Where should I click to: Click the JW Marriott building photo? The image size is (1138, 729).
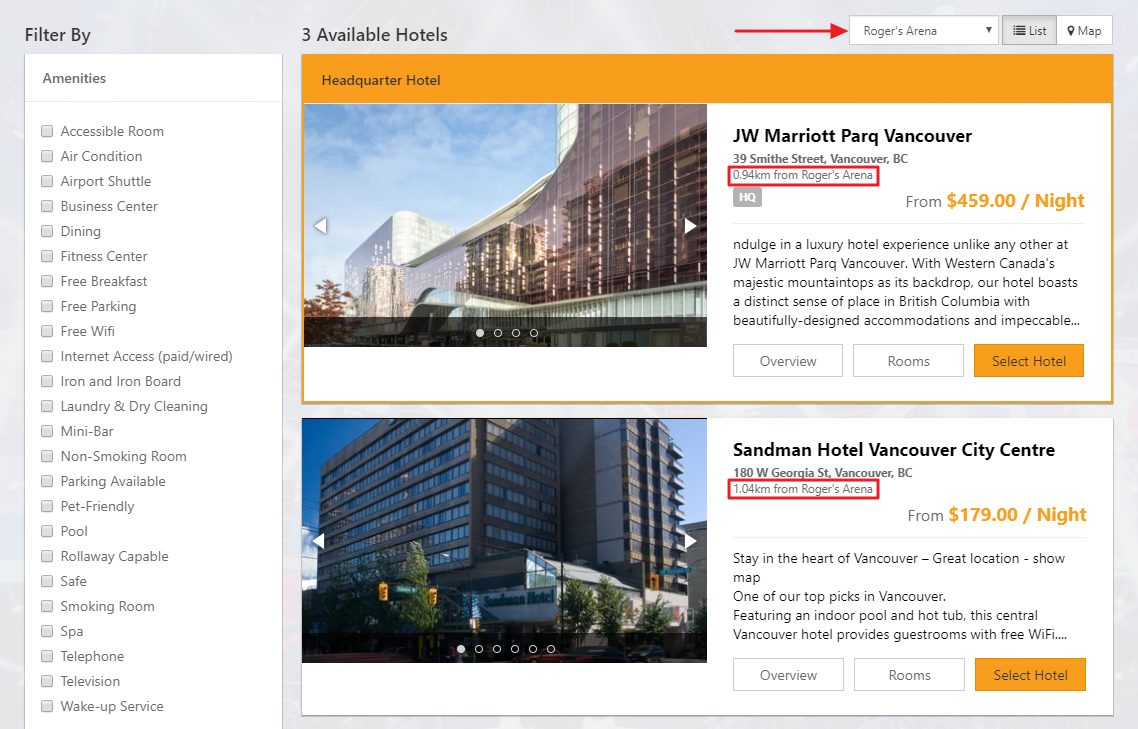click(505, 225)
